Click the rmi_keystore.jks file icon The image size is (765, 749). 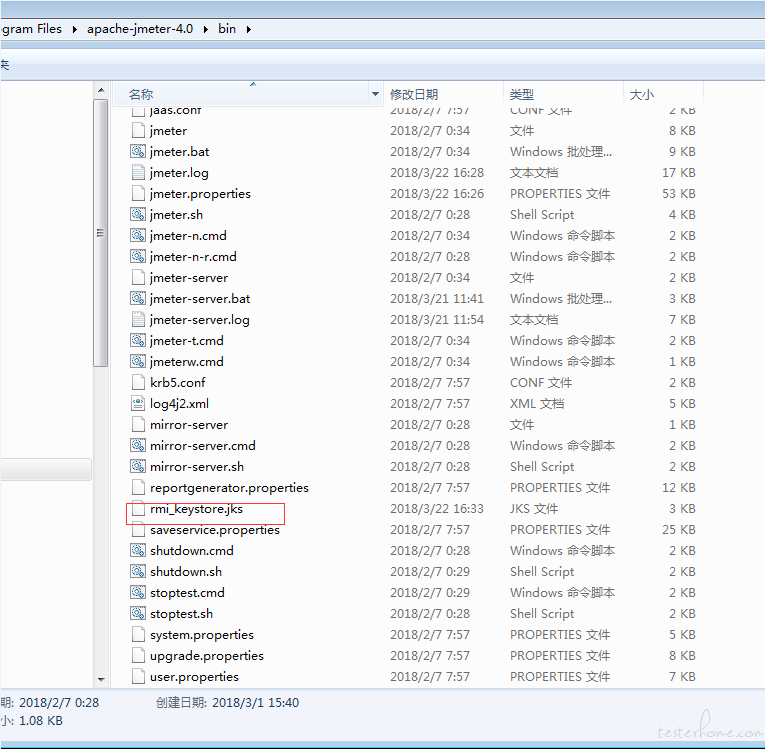click(x=138, y=509)
